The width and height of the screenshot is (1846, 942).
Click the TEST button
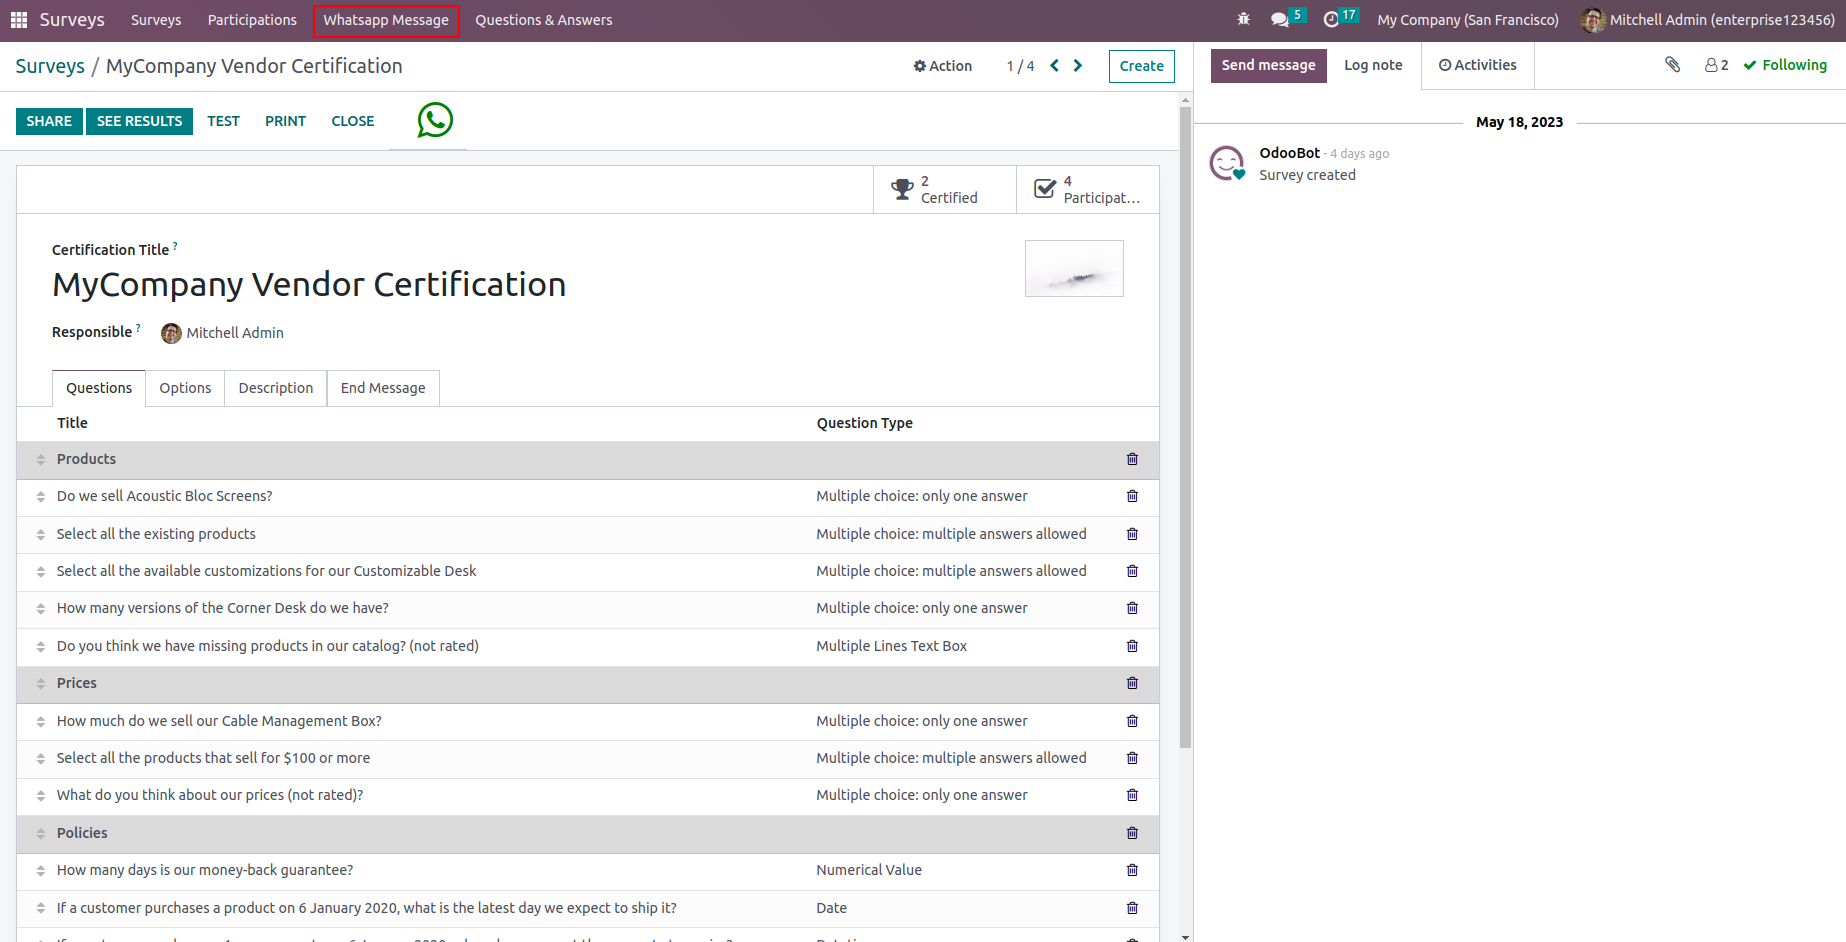(x=223, y=121)
